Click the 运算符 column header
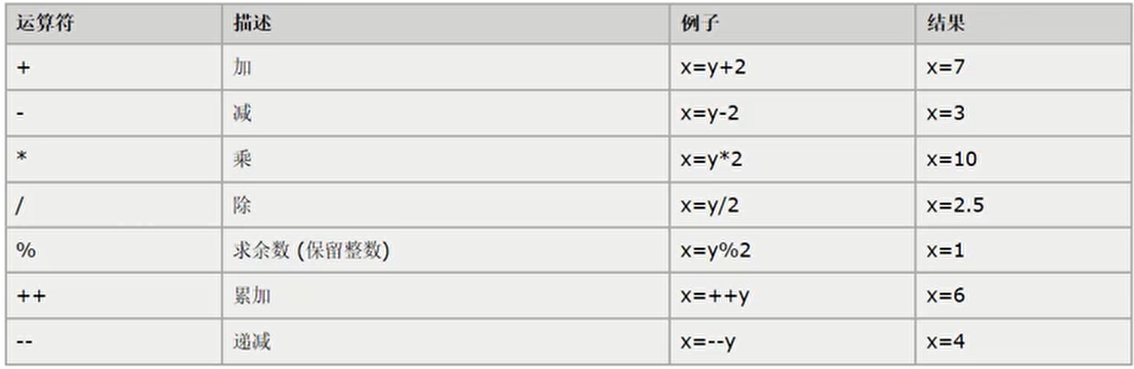Image resolution: width=1134 pixels, height=369 pixels. click(x=114, y=23)
